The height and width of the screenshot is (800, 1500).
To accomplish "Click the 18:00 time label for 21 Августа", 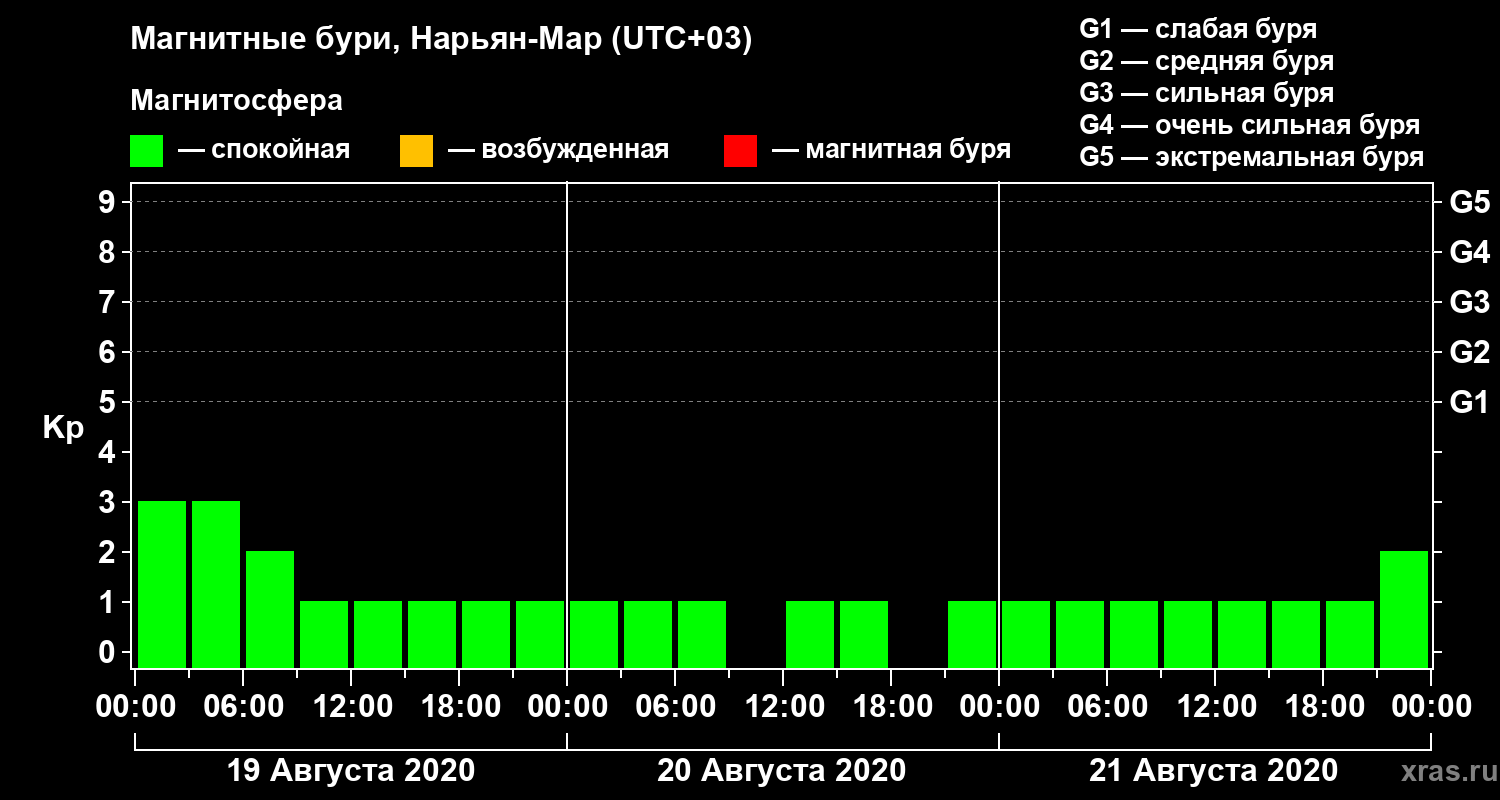I will (x=1323, y=707).
